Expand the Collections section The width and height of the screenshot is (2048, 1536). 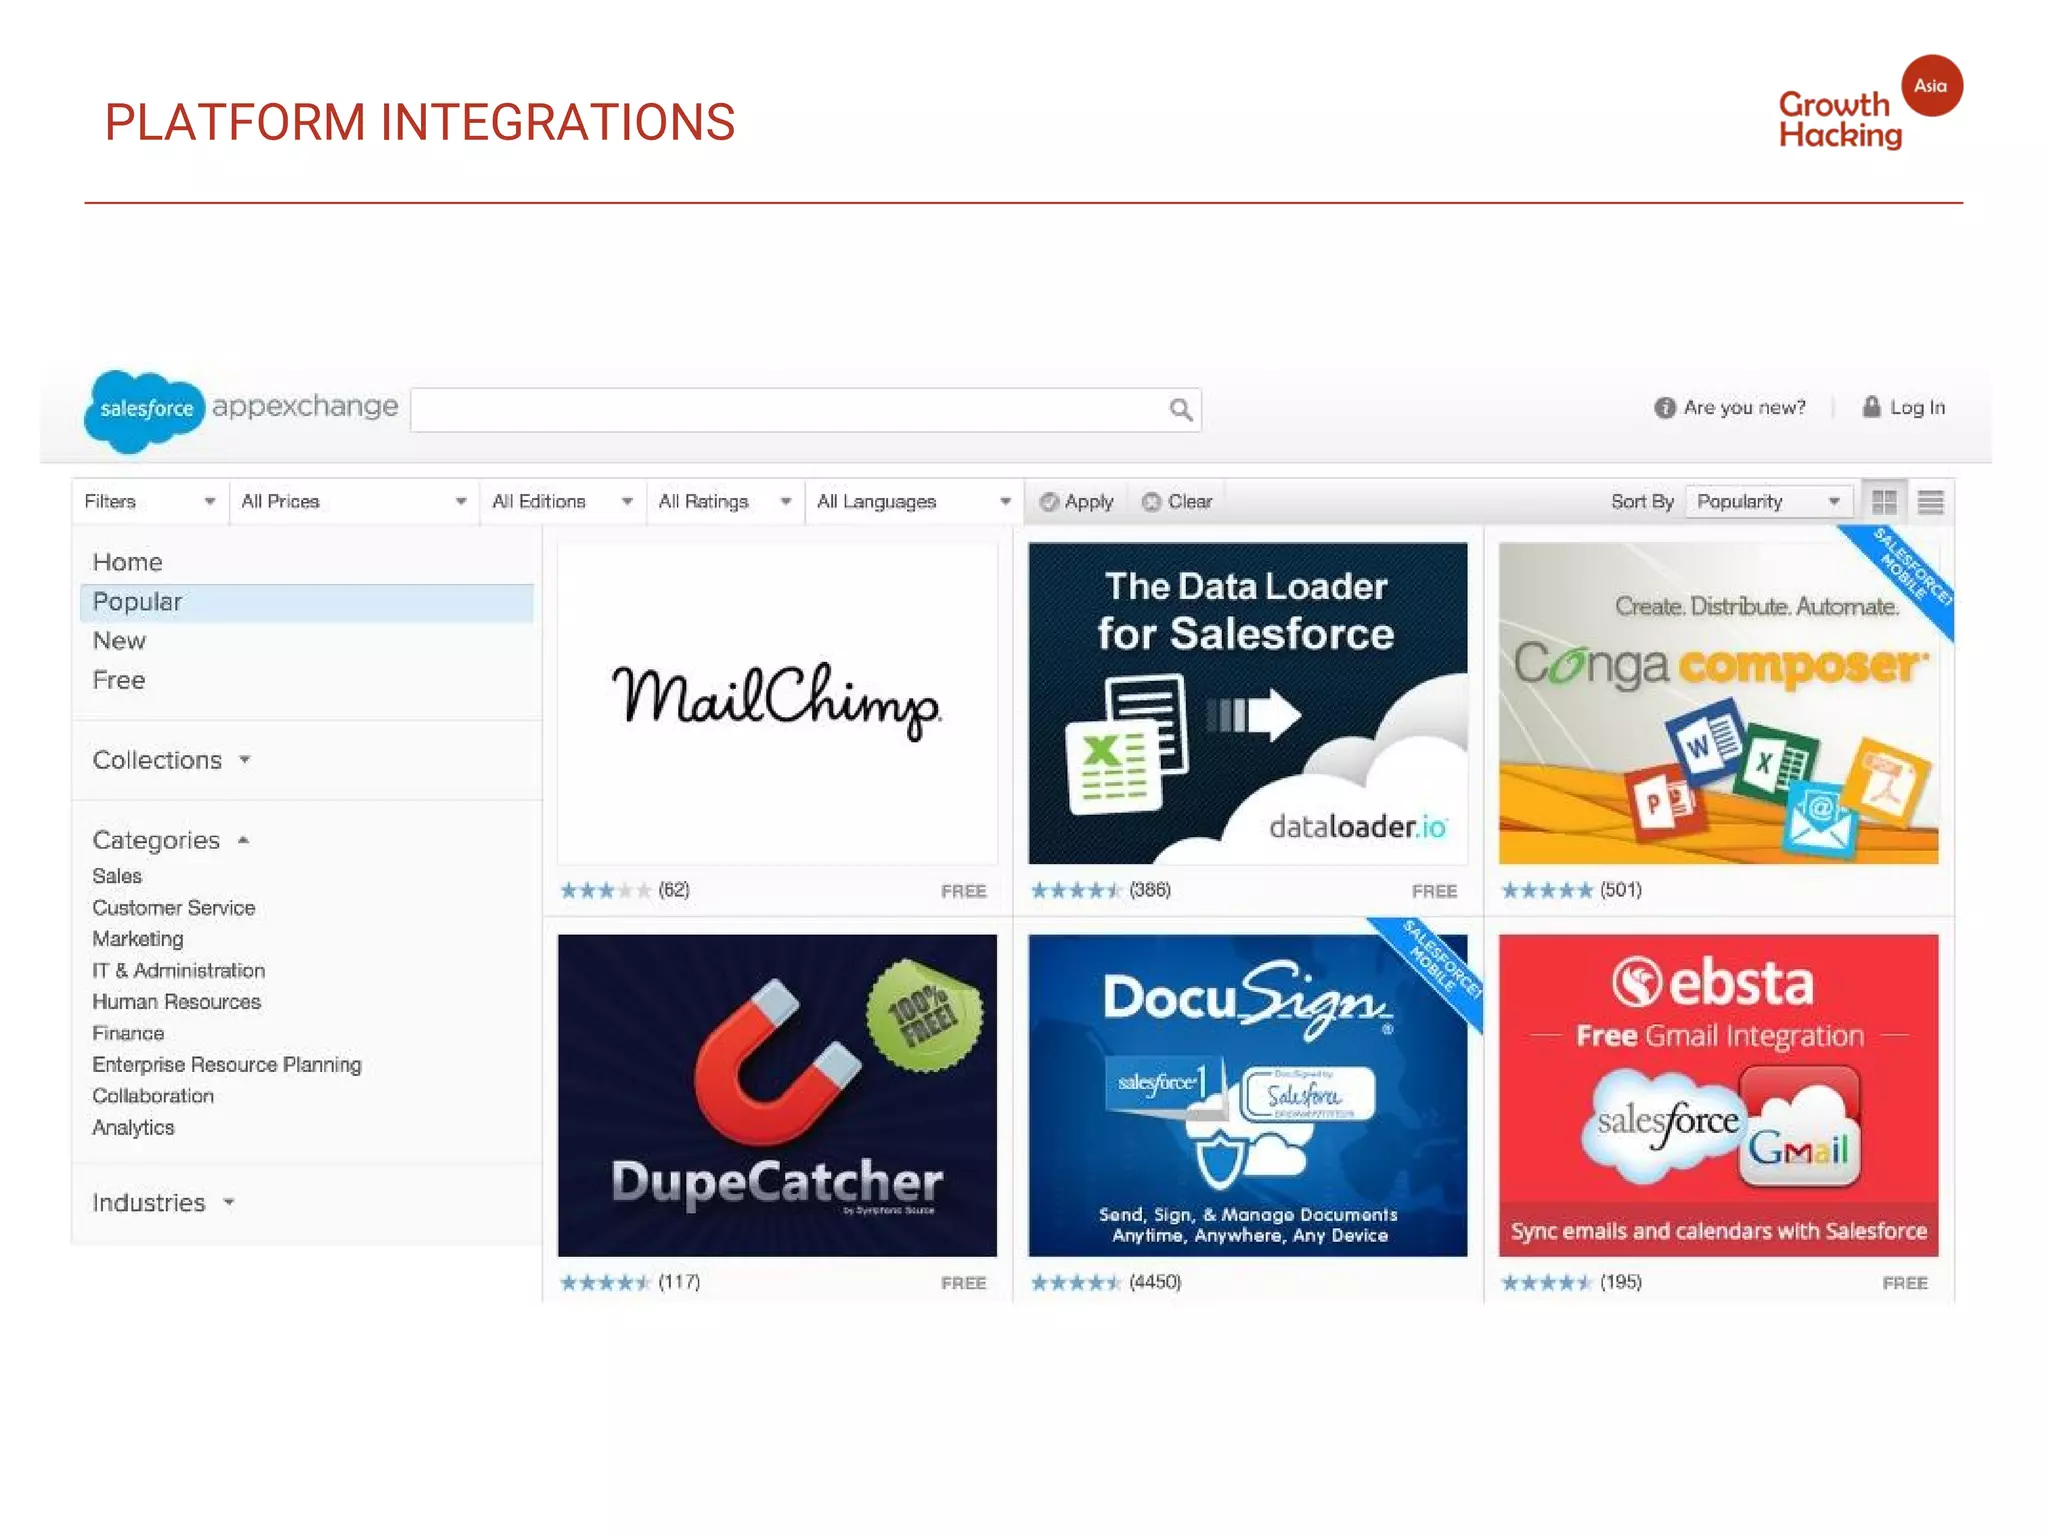coord(171,760)
